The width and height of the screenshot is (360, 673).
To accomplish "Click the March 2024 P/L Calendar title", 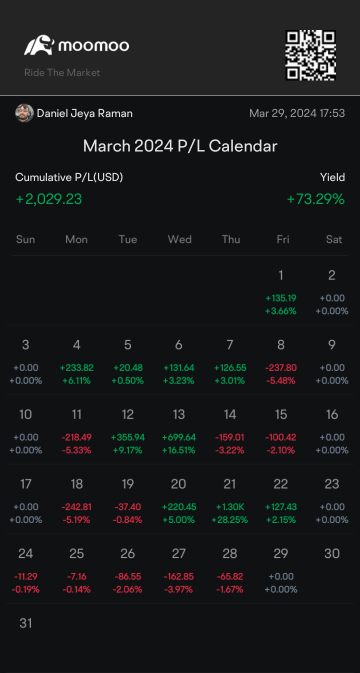I will pos(180,146).
